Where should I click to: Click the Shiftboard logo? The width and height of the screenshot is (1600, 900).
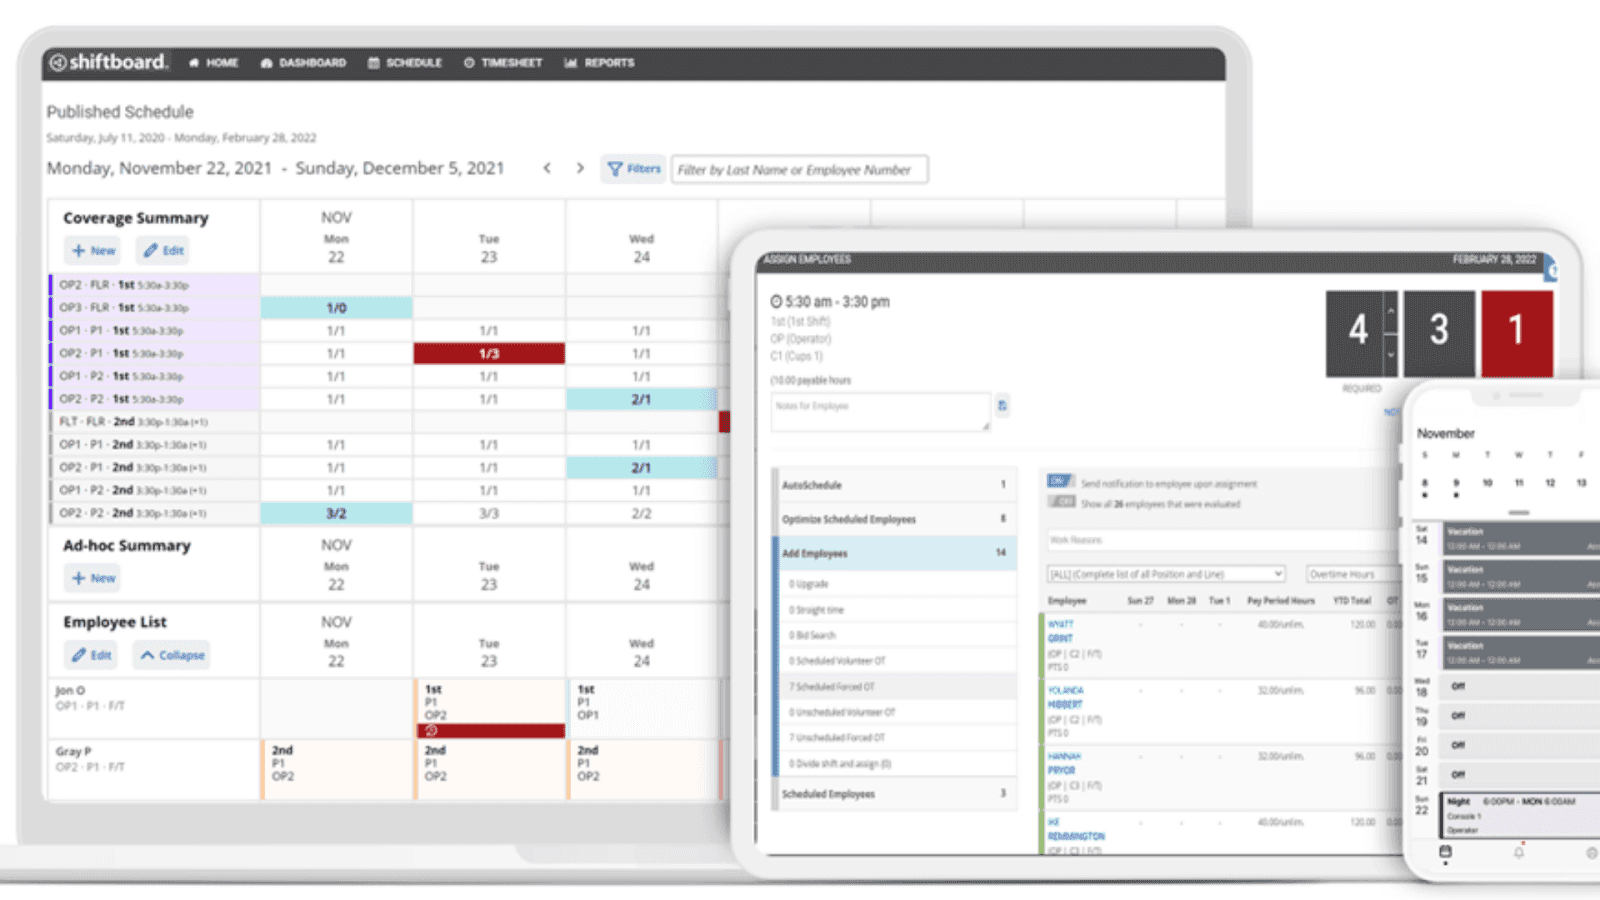coord(110,61)
